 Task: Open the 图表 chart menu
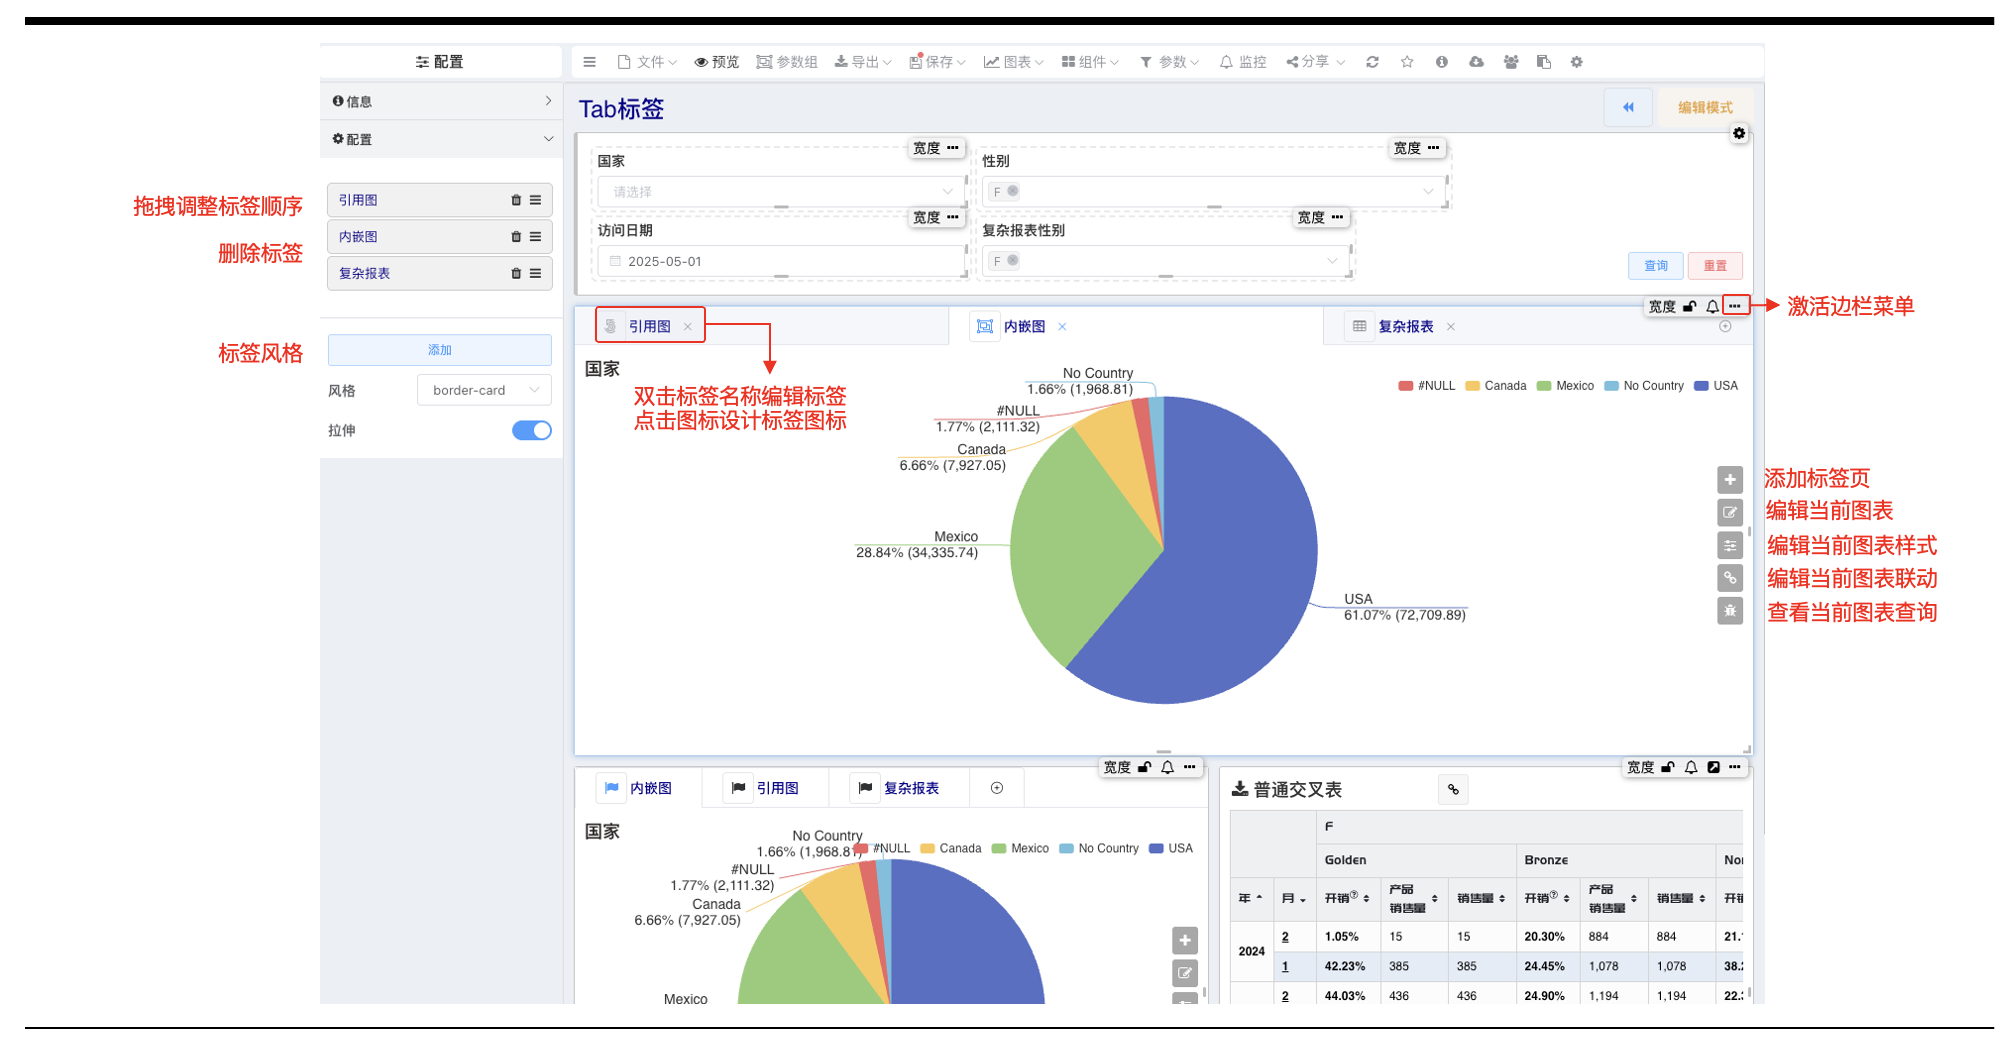pyautogui.click(x=1013, y=62)
